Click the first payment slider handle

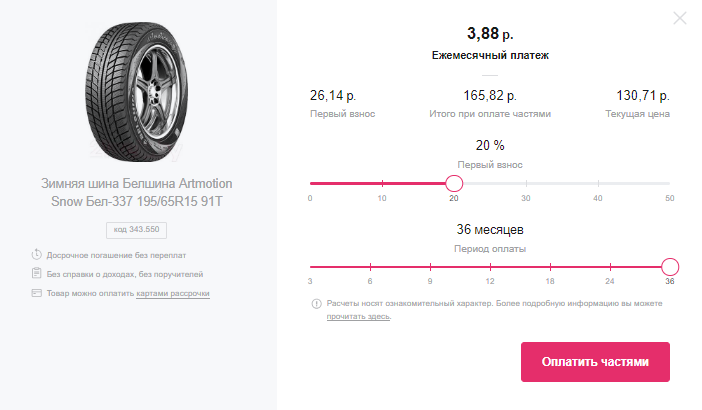coord(454,183)
